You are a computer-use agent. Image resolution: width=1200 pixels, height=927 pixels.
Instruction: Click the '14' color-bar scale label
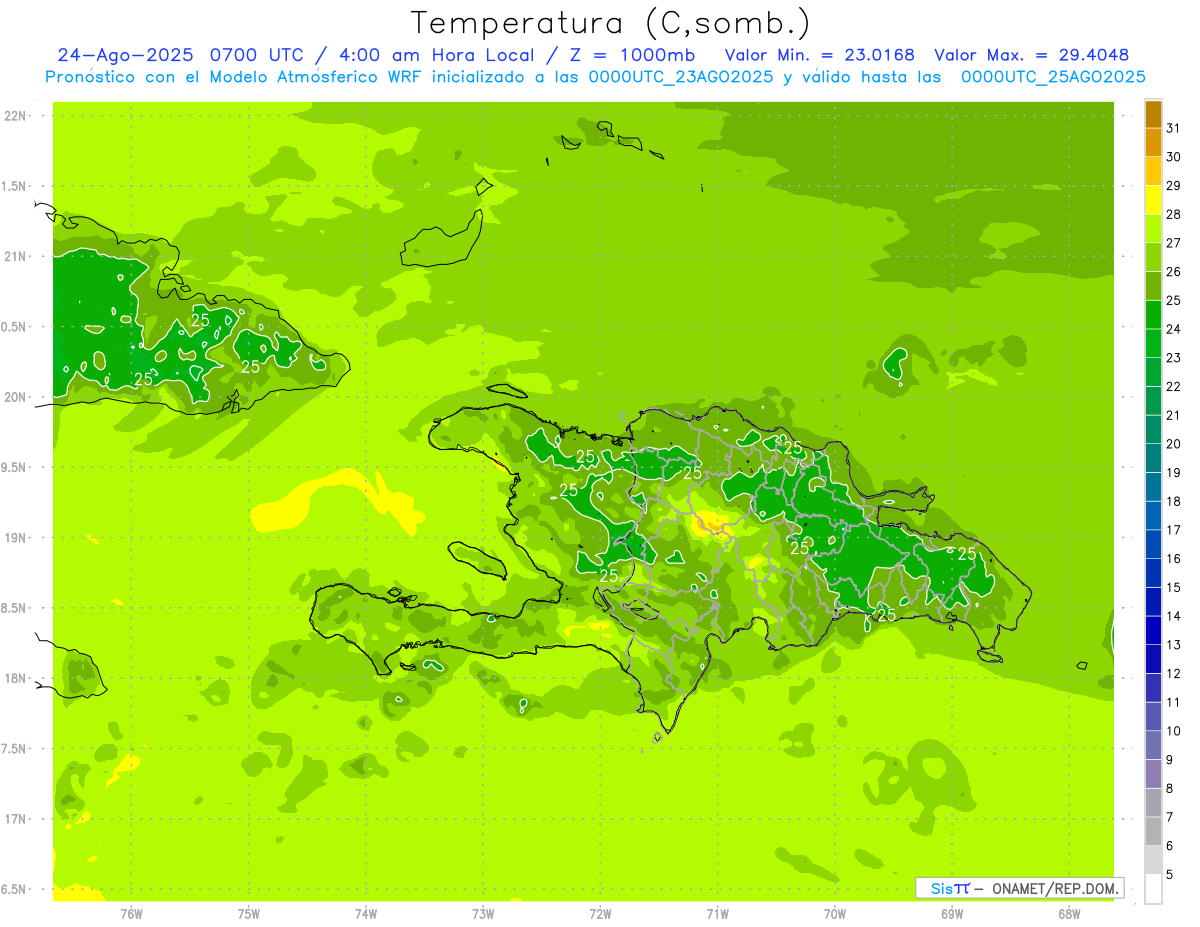point(1173,616)
